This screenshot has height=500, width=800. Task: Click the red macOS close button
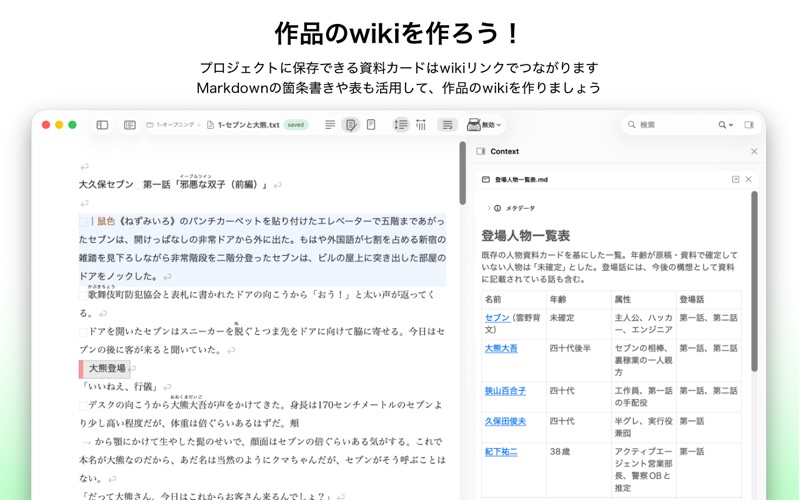point(46,125)
